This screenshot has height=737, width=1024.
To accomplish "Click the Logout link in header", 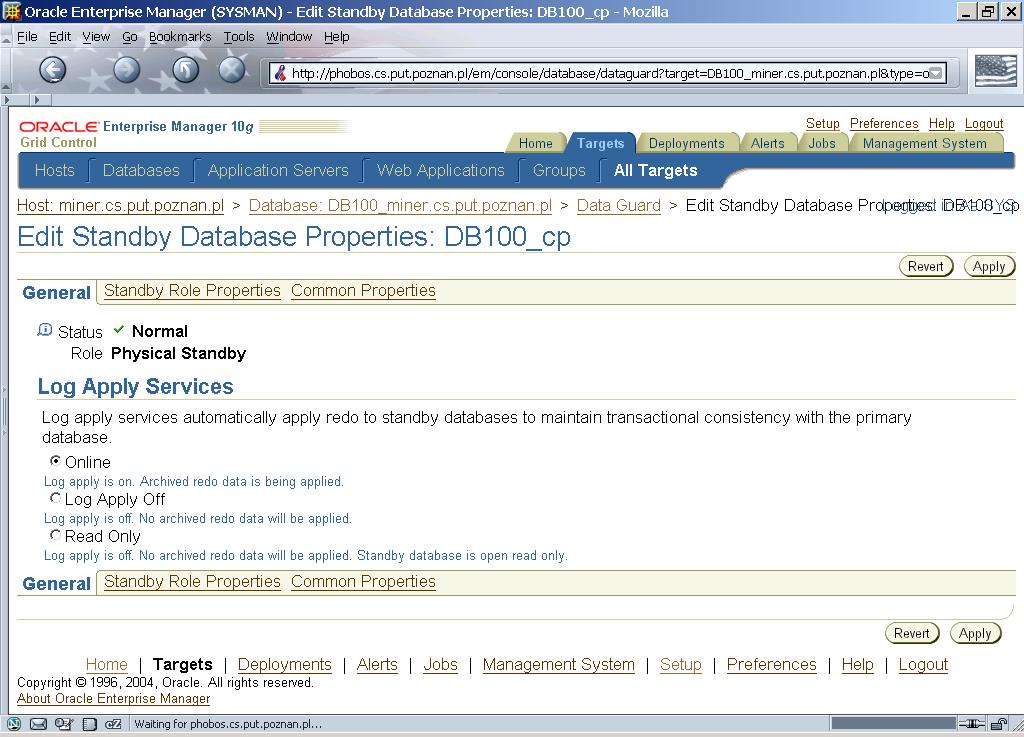I will pos(984,123).
